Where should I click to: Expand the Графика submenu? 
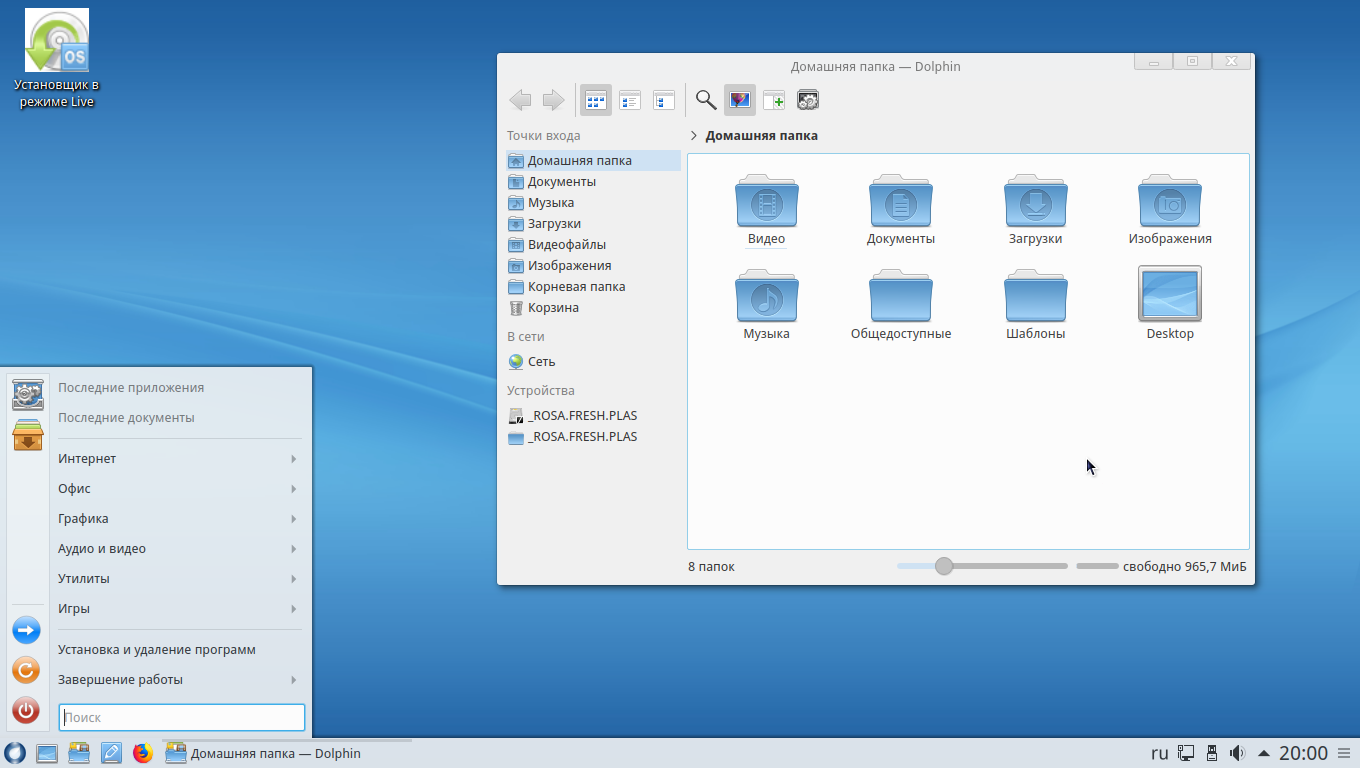(x=180, y=519)
